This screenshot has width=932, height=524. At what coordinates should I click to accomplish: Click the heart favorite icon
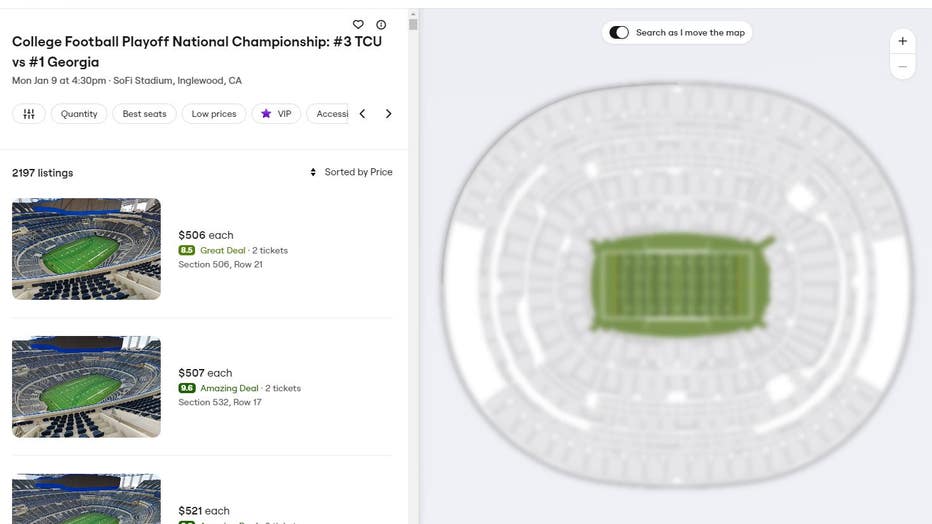(358, 25)
